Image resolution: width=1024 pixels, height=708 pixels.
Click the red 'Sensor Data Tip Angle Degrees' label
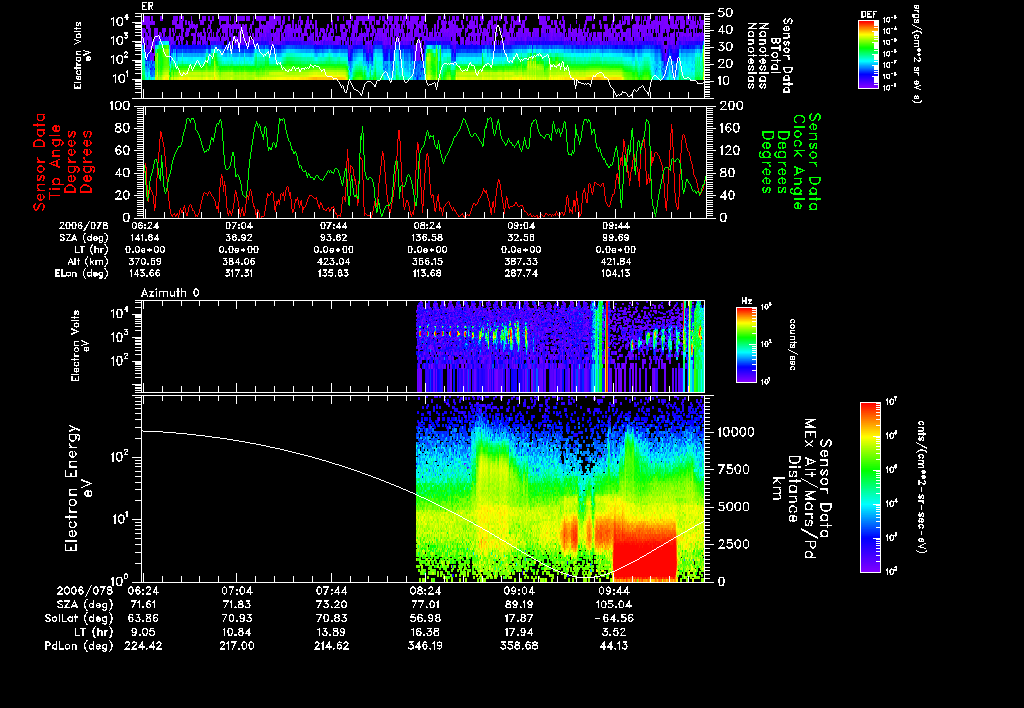click(63, 162)
